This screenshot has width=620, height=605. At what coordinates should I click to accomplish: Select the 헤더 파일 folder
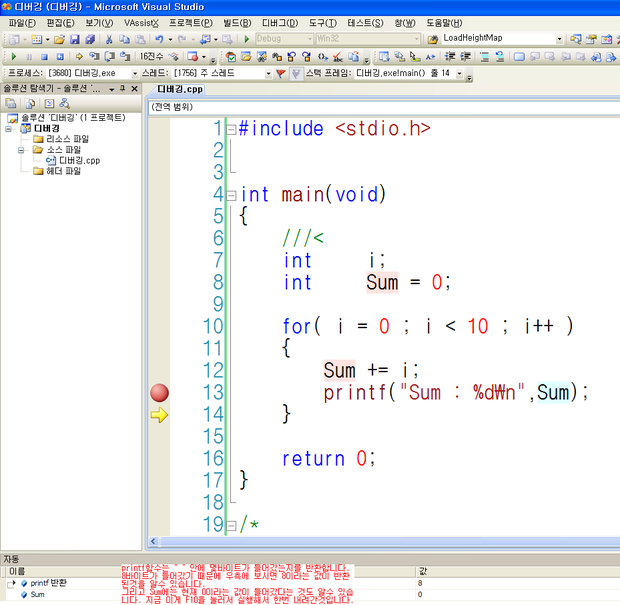click(x=63, y=171)
